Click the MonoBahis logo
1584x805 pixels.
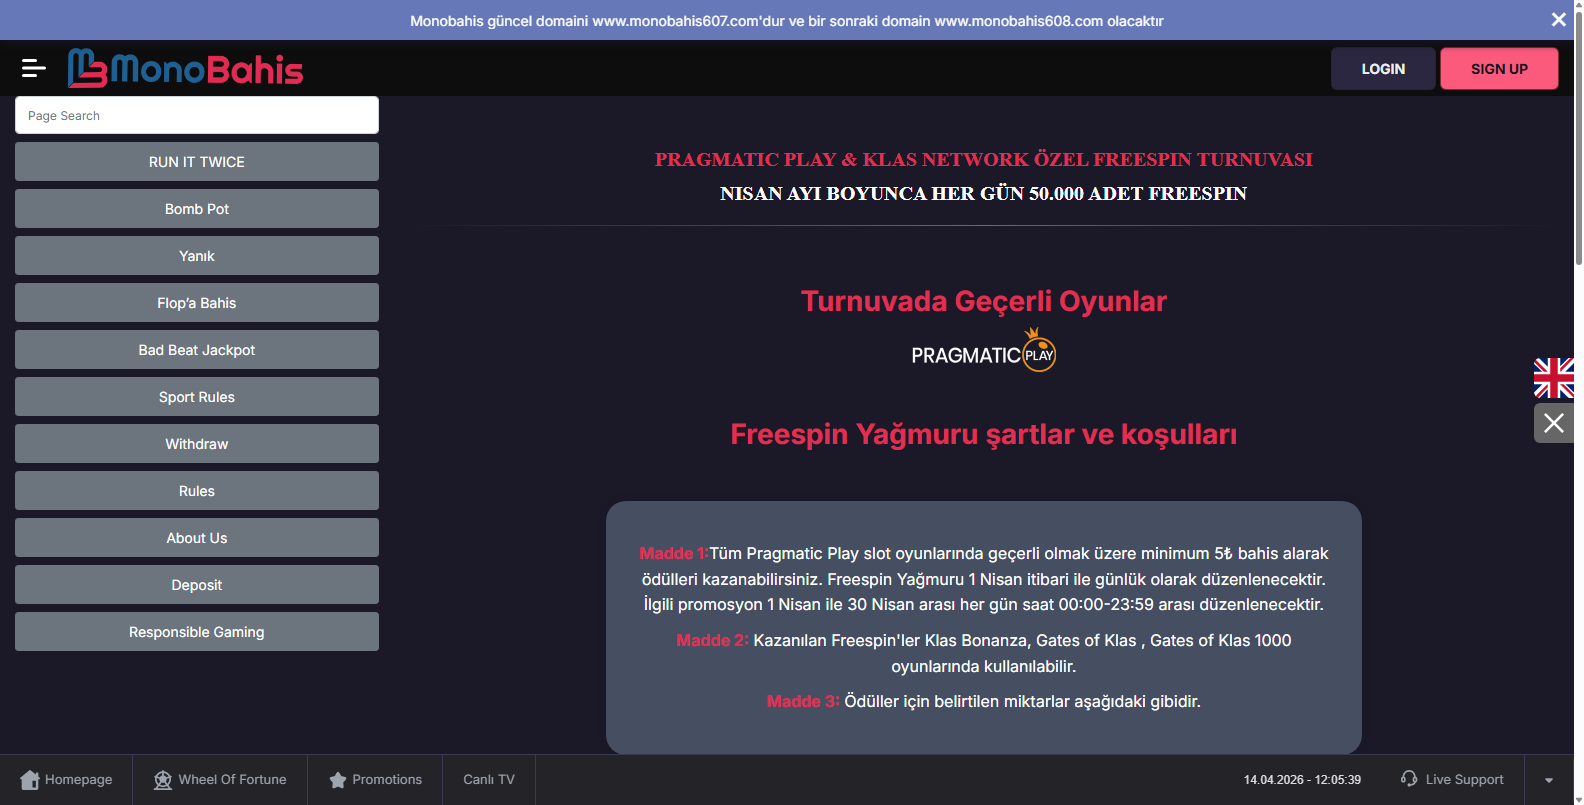coord(185,68)
